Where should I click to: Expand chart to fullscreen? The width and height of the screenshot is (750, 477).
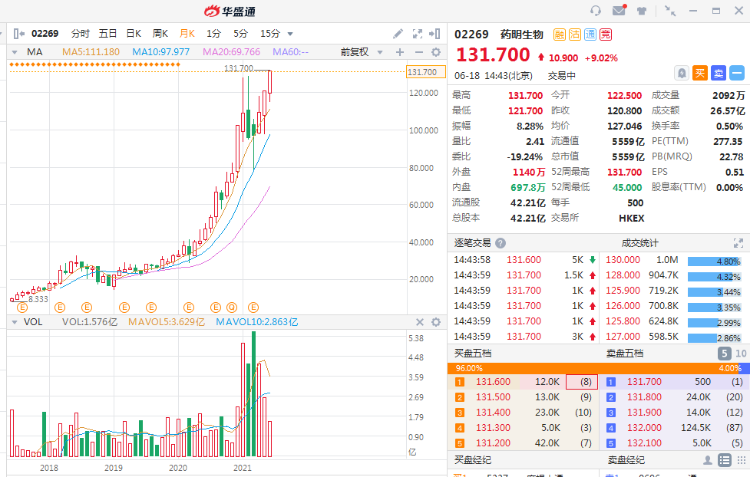tap(417, 33)
